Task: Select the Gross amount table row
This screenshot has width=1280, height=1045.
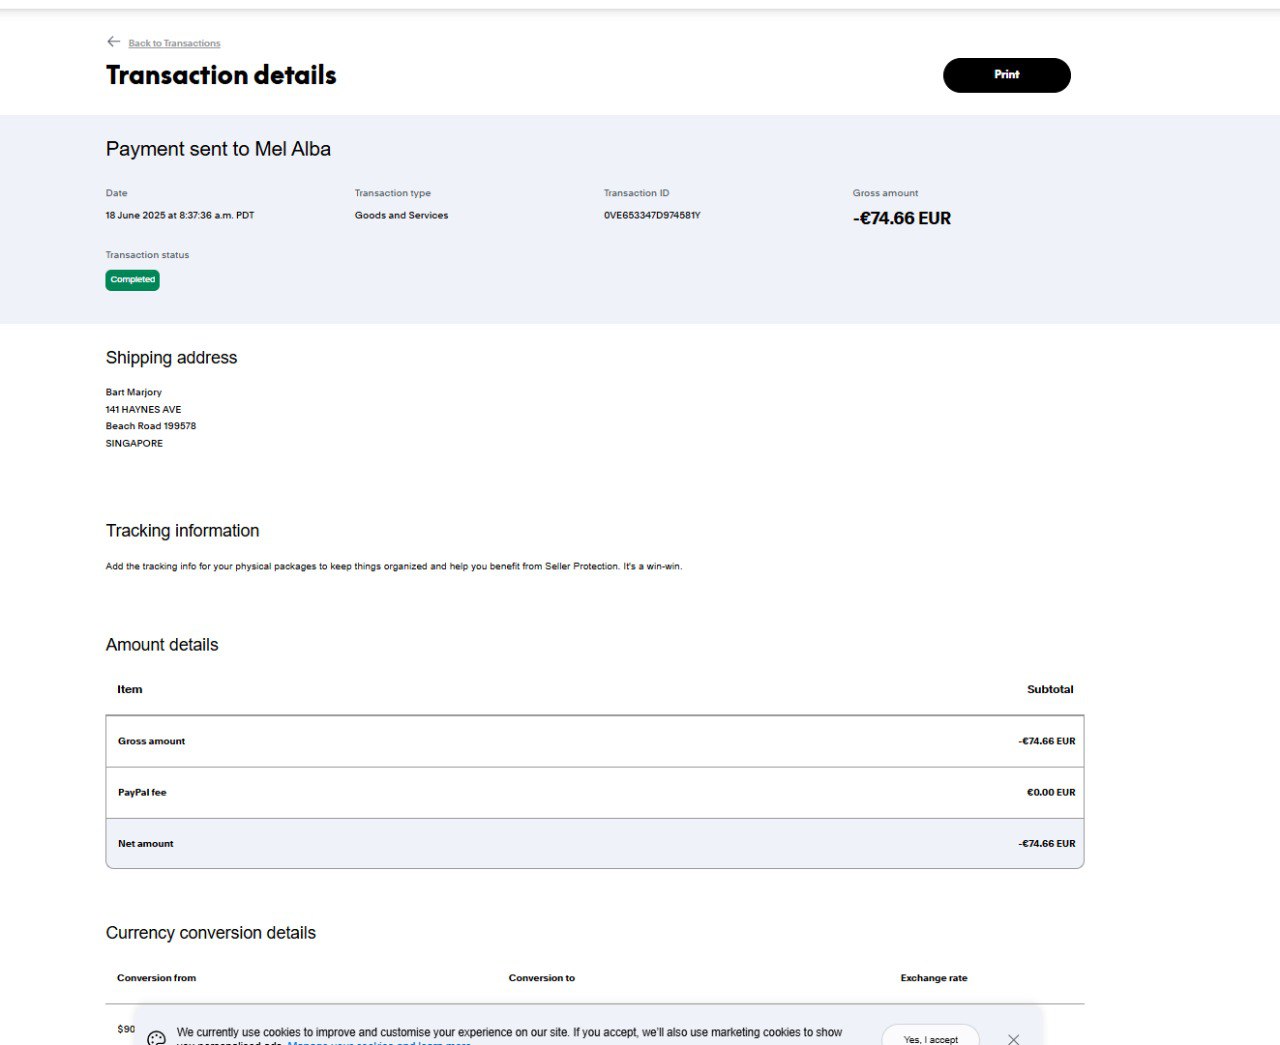Action: coord(594,741)
